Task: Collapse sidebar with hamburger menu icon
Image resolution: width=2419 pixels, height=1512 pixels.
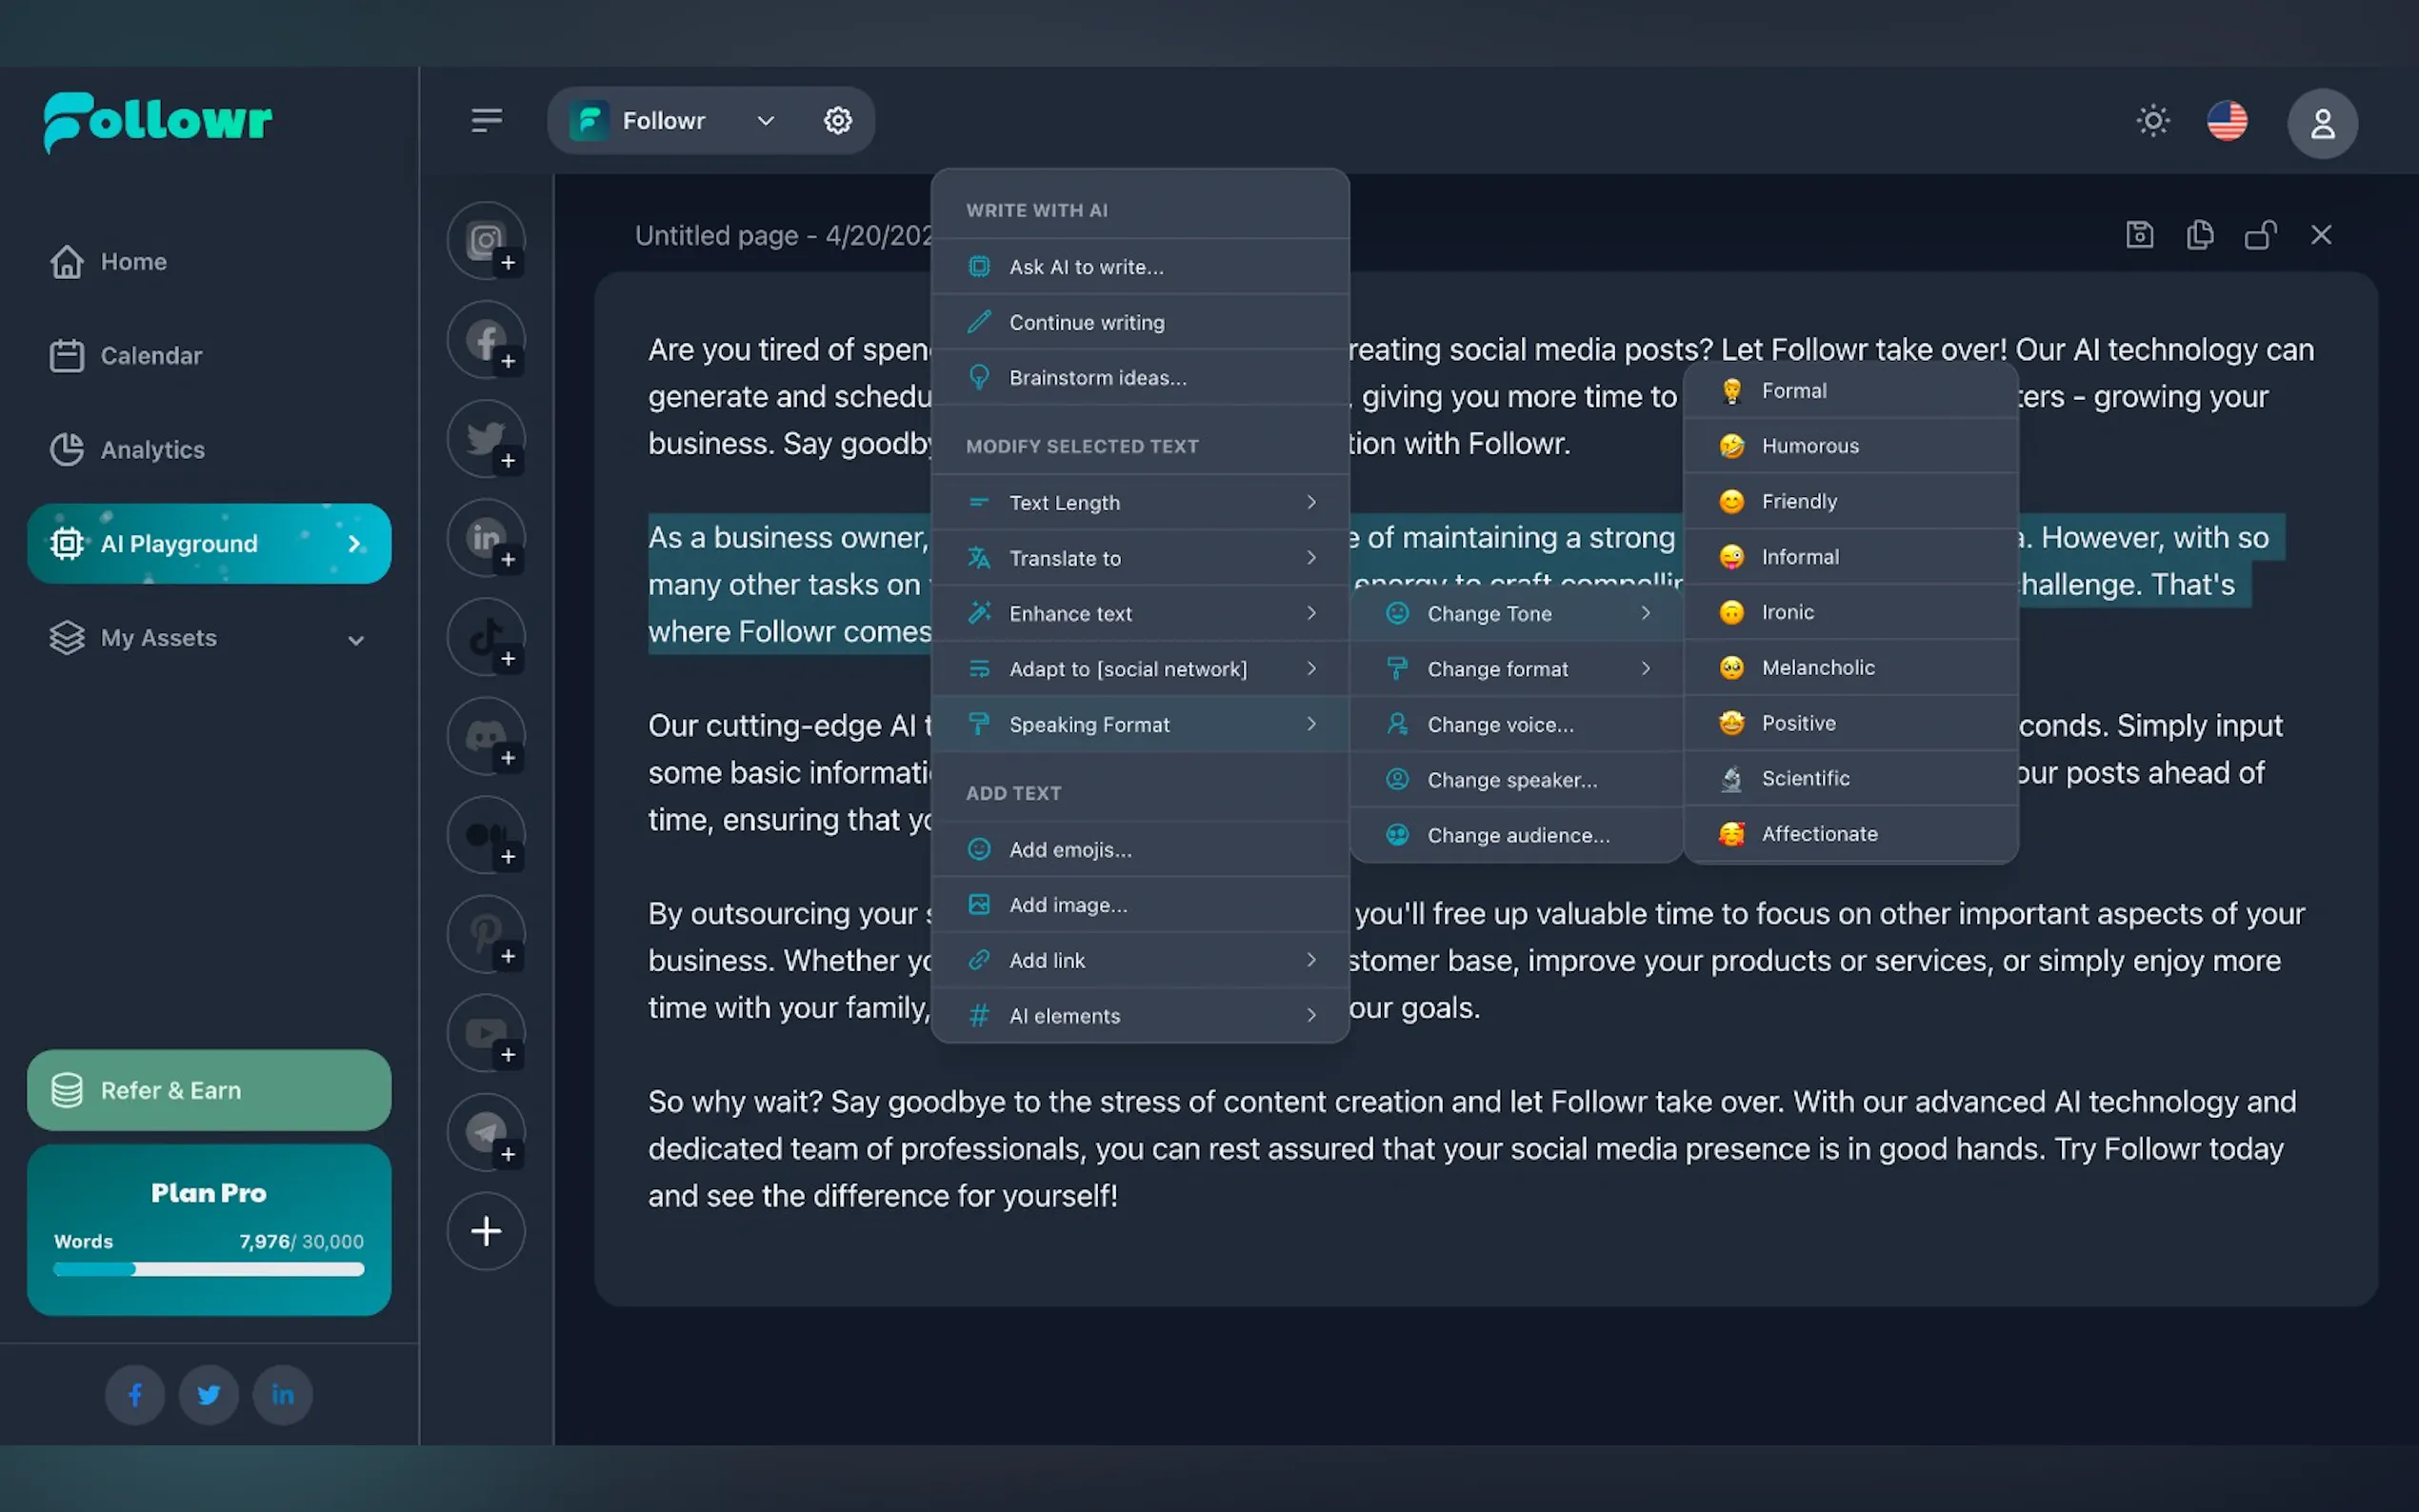Action: pyautogui.click(x=486, y=121)
